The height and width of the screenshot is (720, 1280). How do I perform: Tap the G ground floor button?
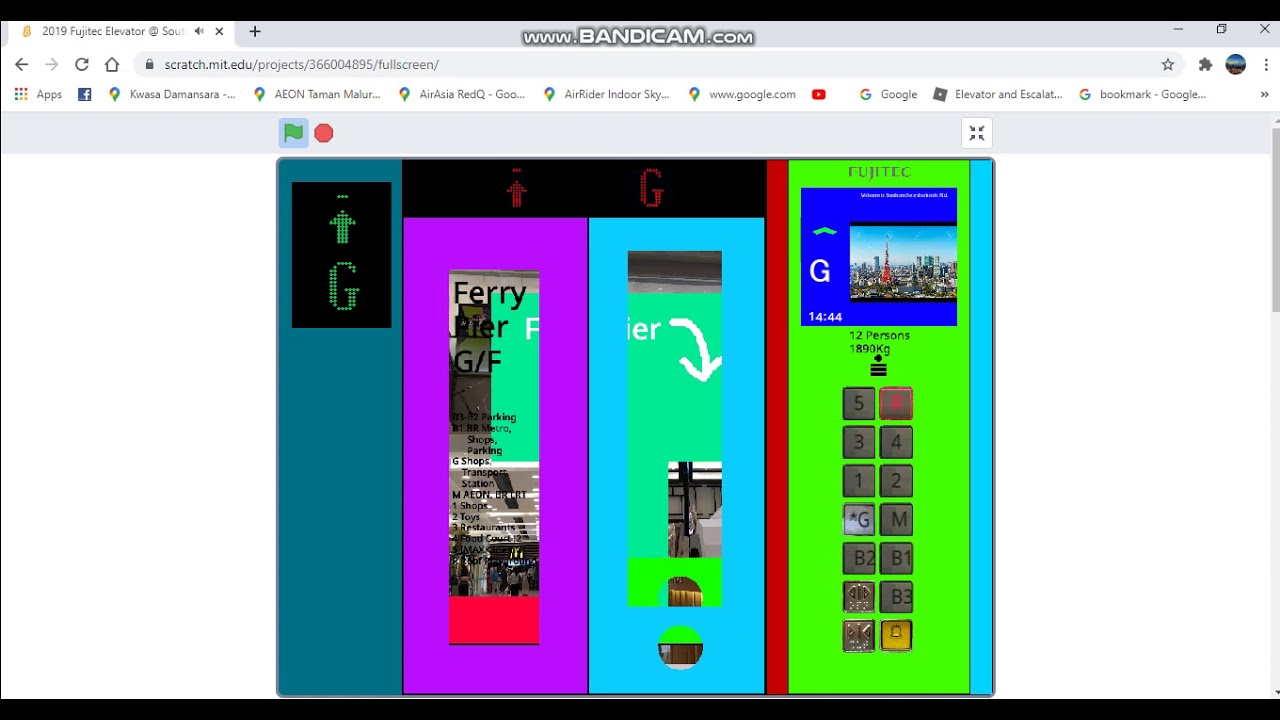858,519
